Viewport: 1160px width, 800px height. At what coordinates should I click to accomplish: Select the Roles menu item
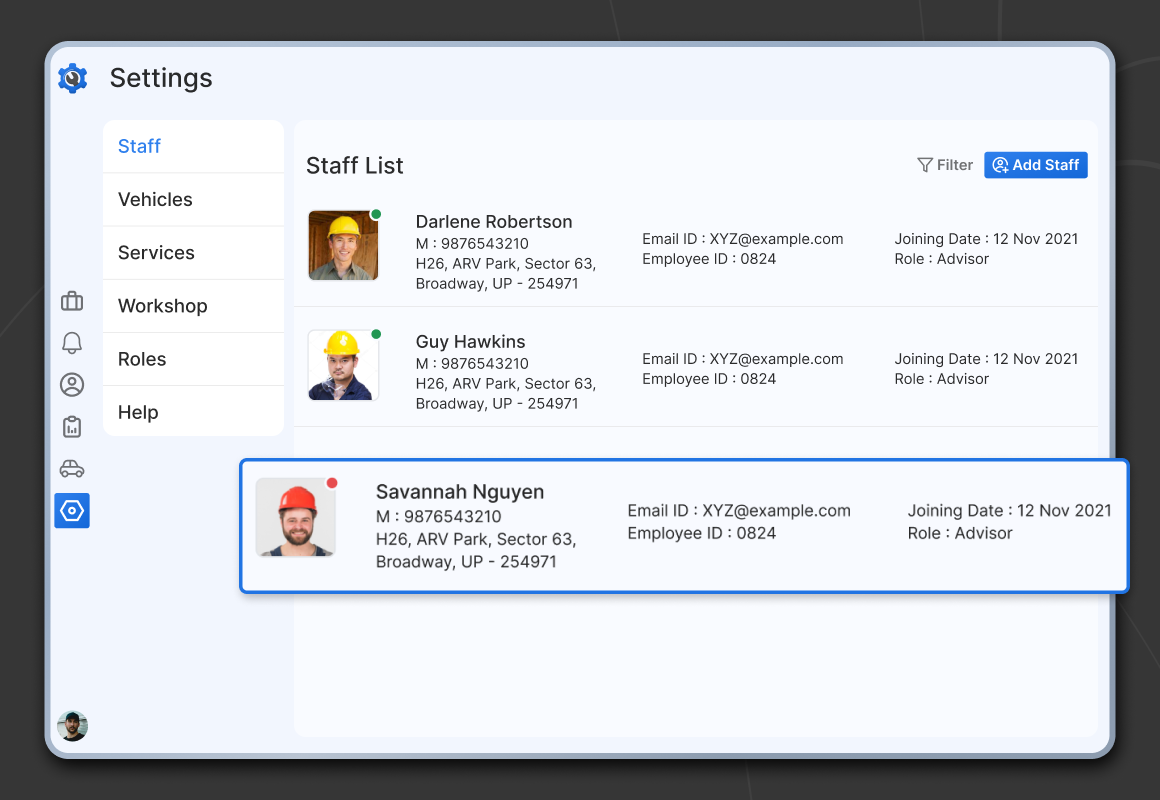194,360
